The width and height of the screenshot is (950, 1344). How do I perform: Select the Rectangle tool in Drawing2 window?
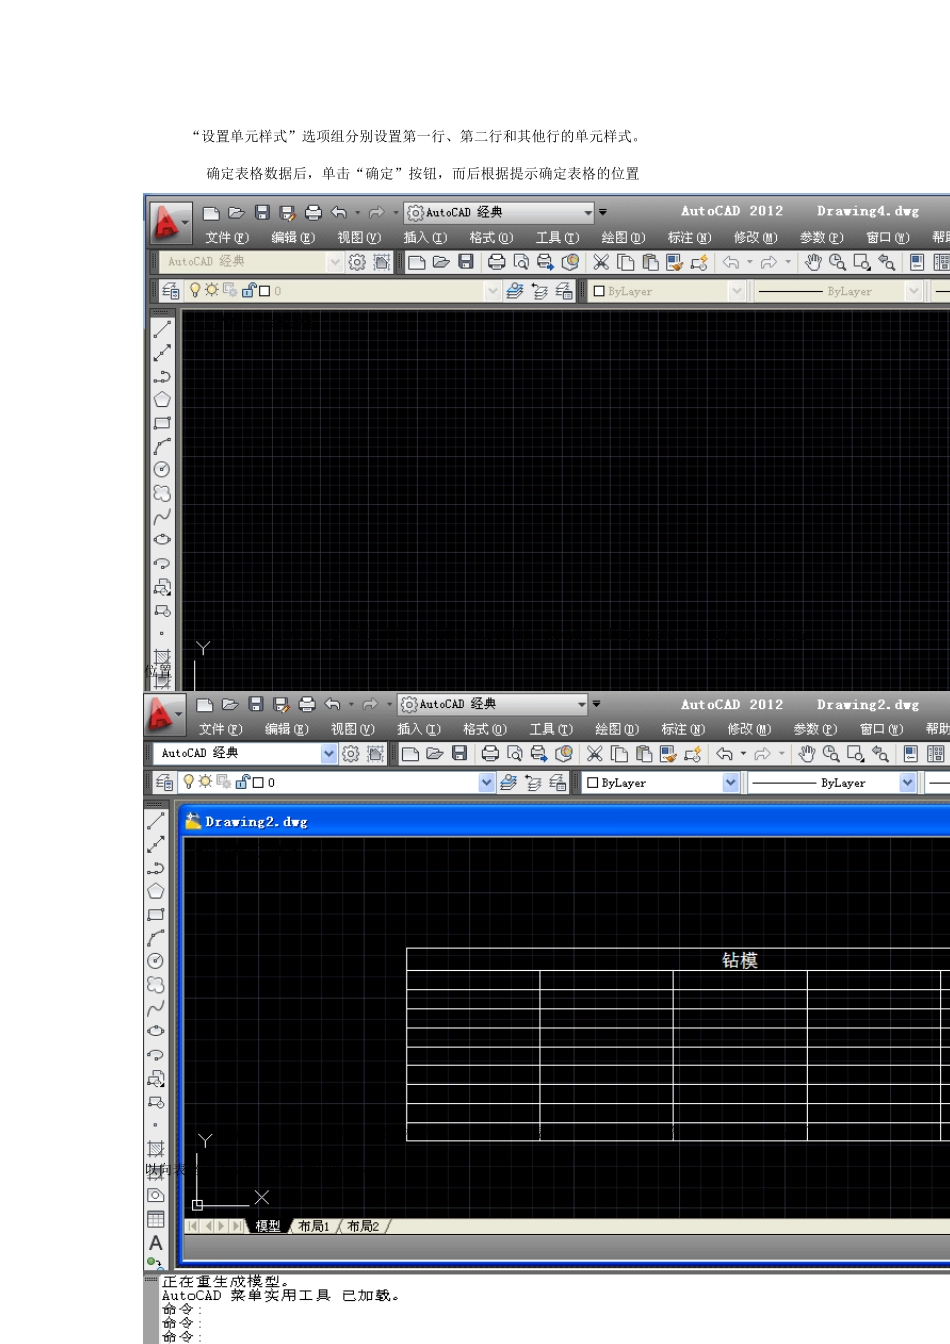(x=156, y=915)
